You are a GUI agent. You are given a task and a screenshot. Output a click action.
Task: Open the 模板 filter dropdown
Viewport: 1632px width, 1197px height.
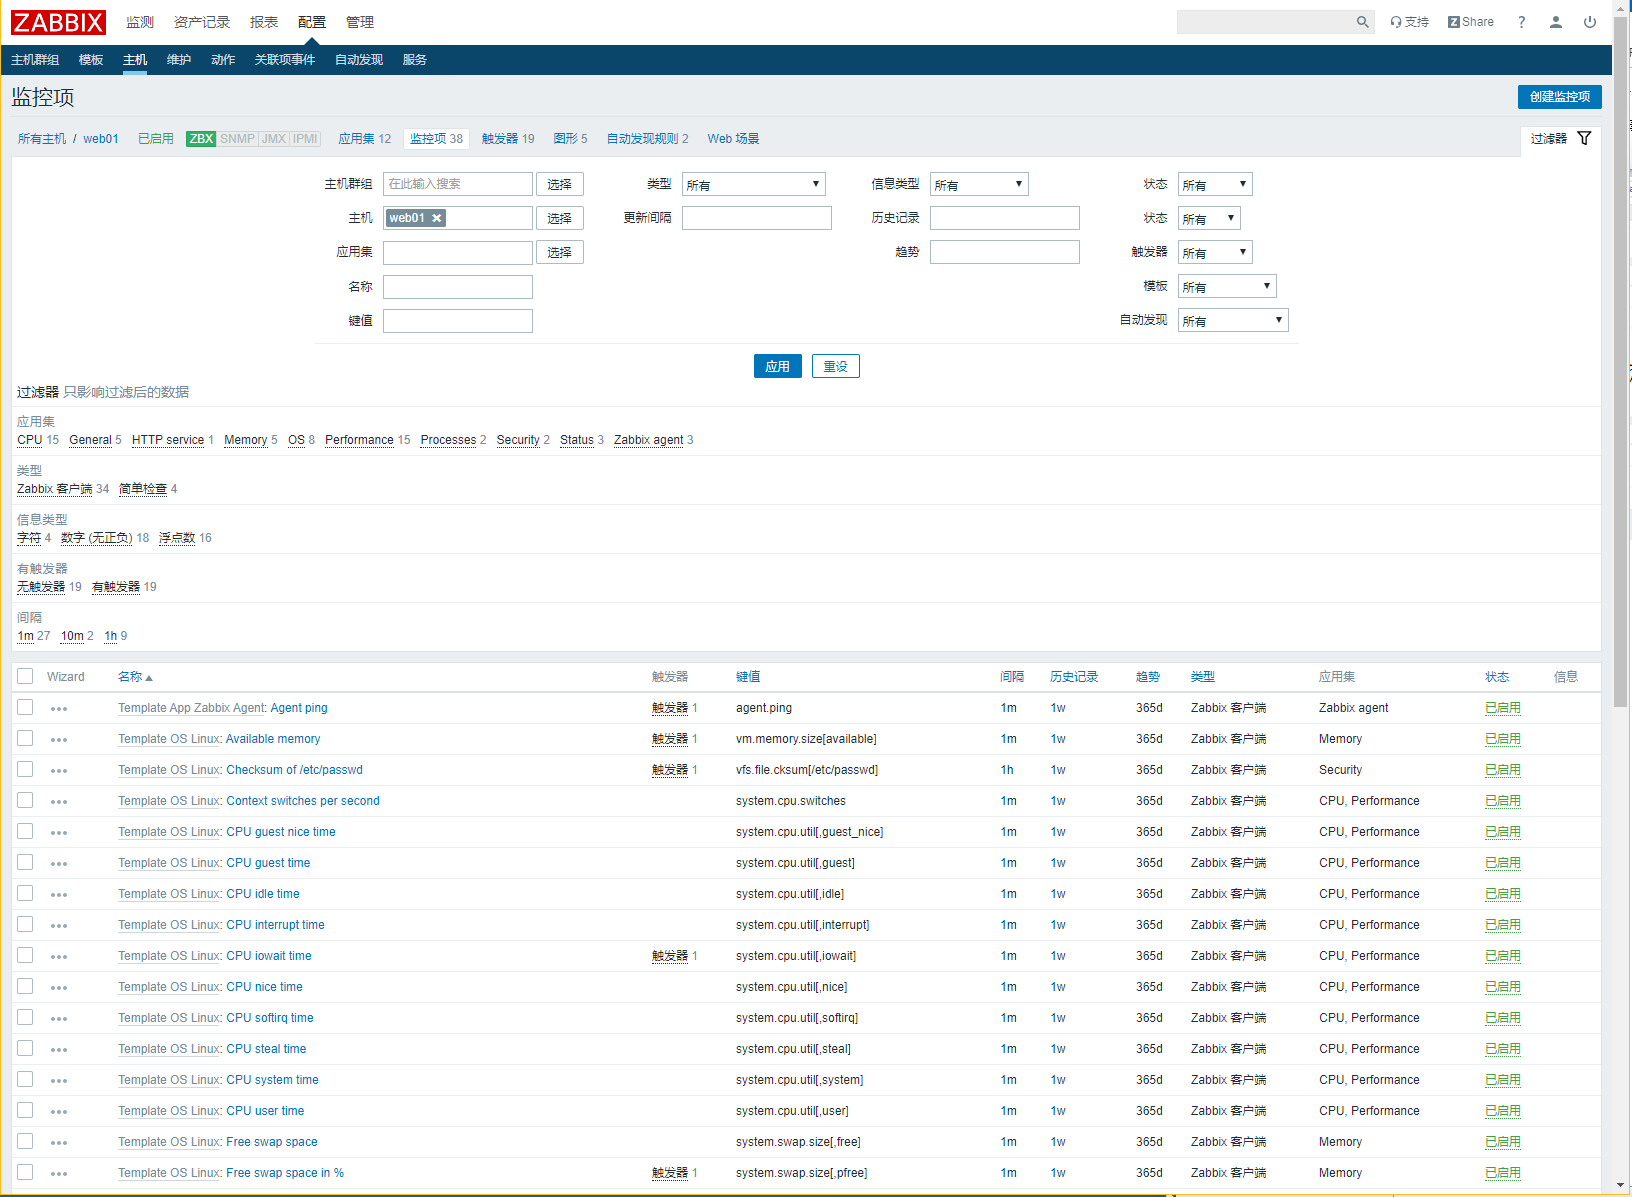tap(1227, 286)
